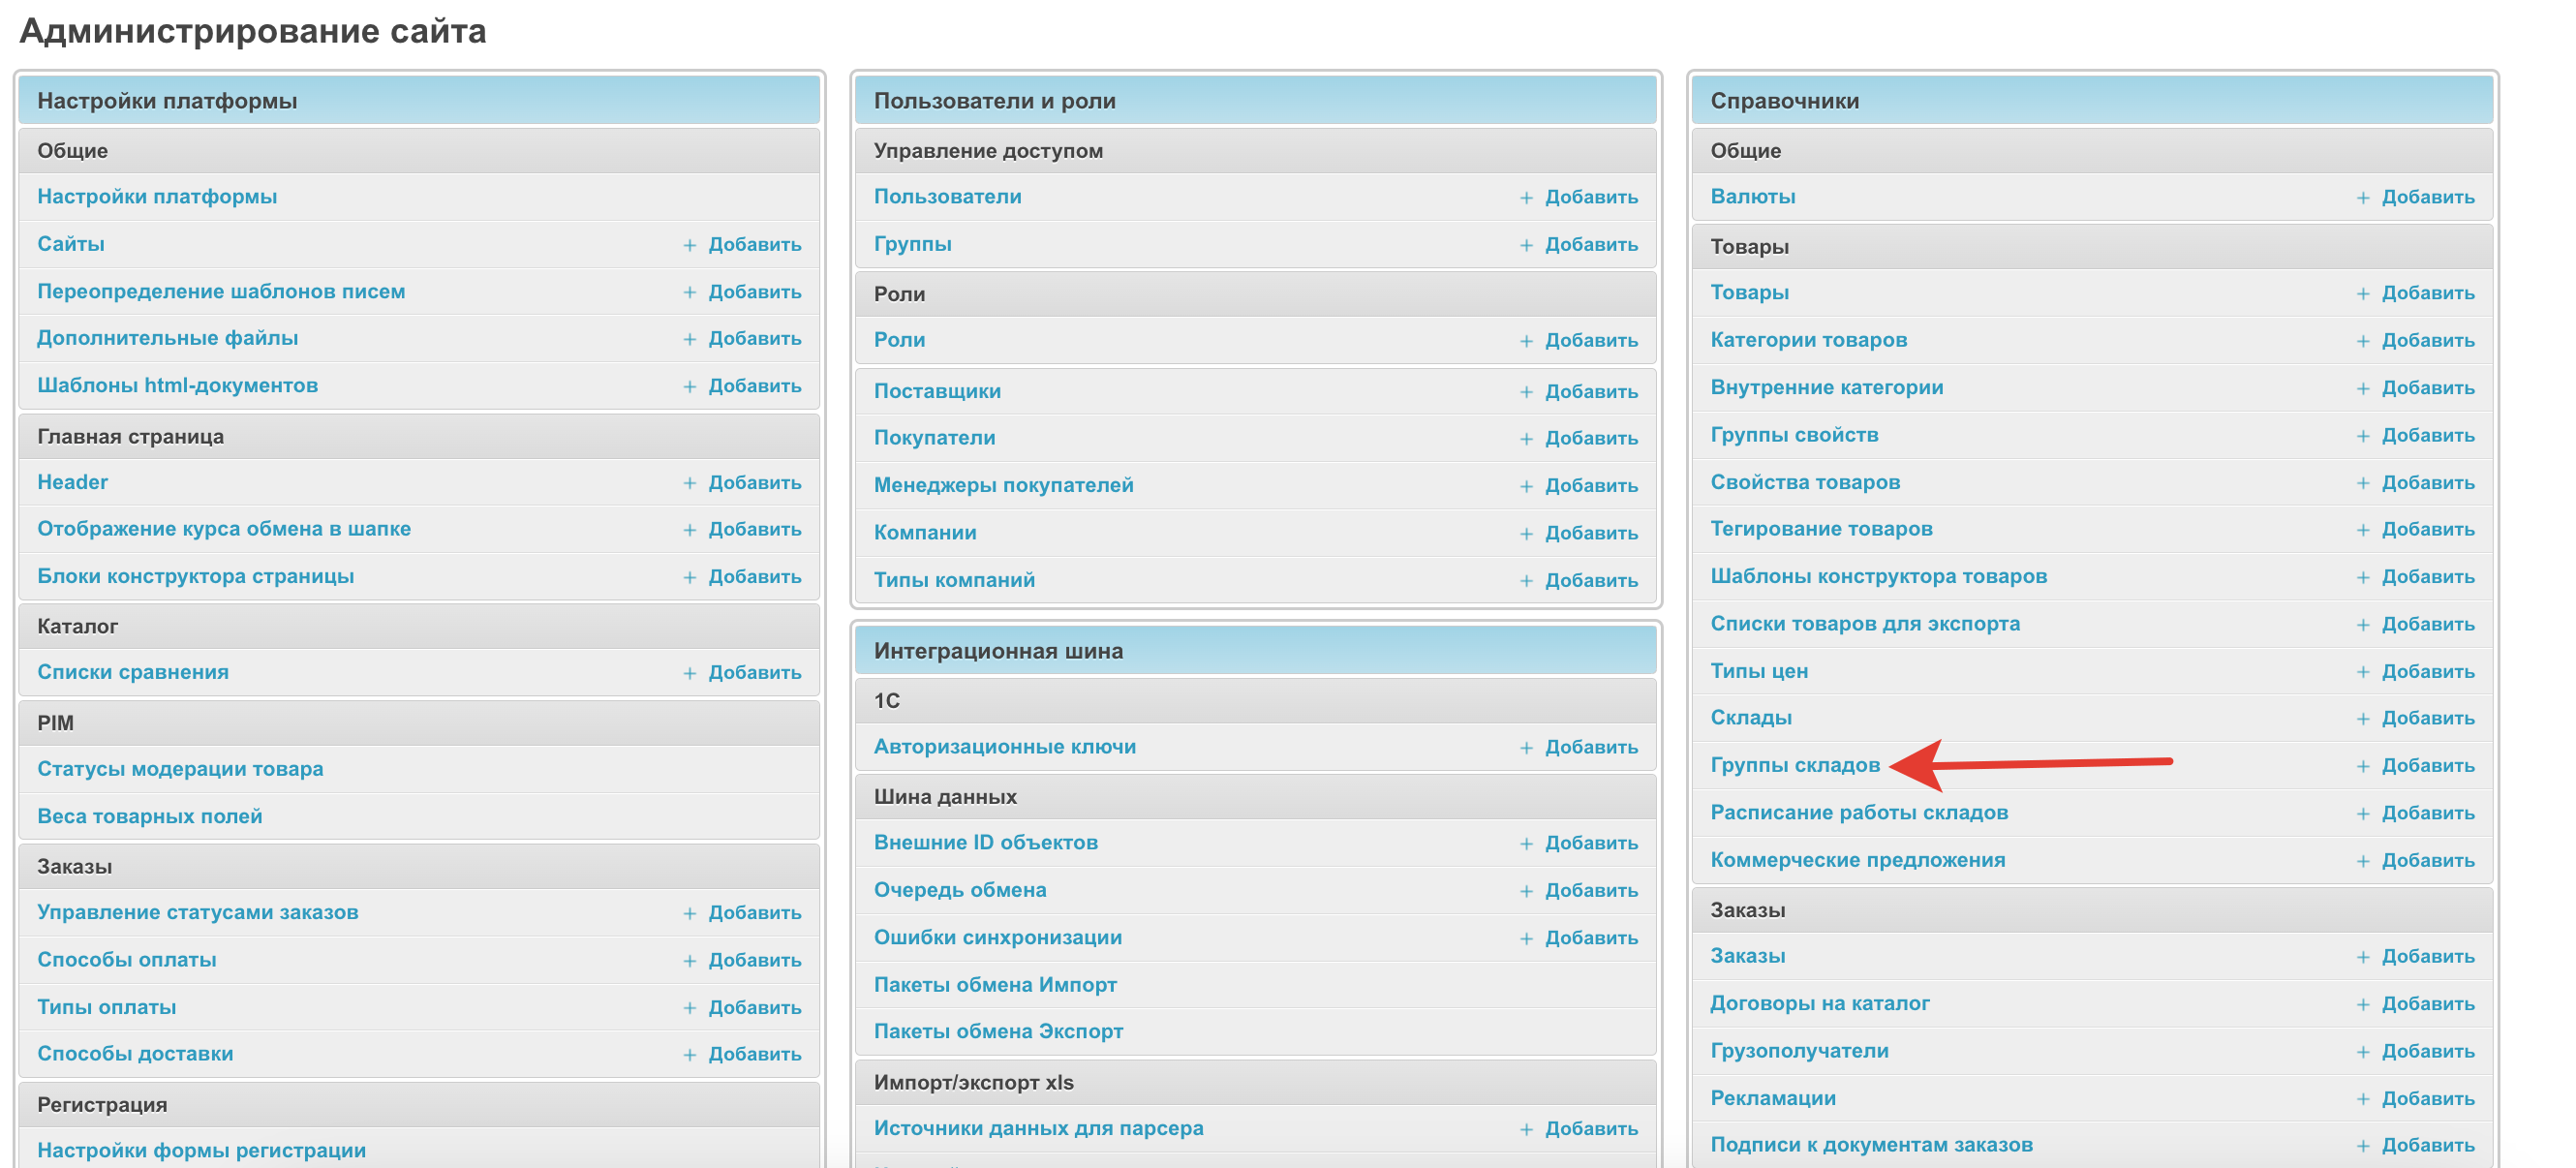
Task: Open Пакеты обмена Импорт
Action: coord(995,985)
